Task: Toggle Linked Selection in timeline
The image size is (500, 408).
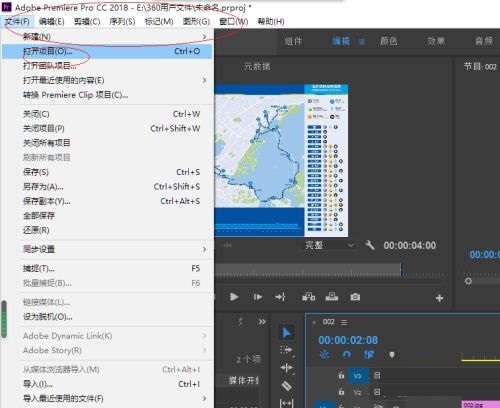Action: point(369,355)
